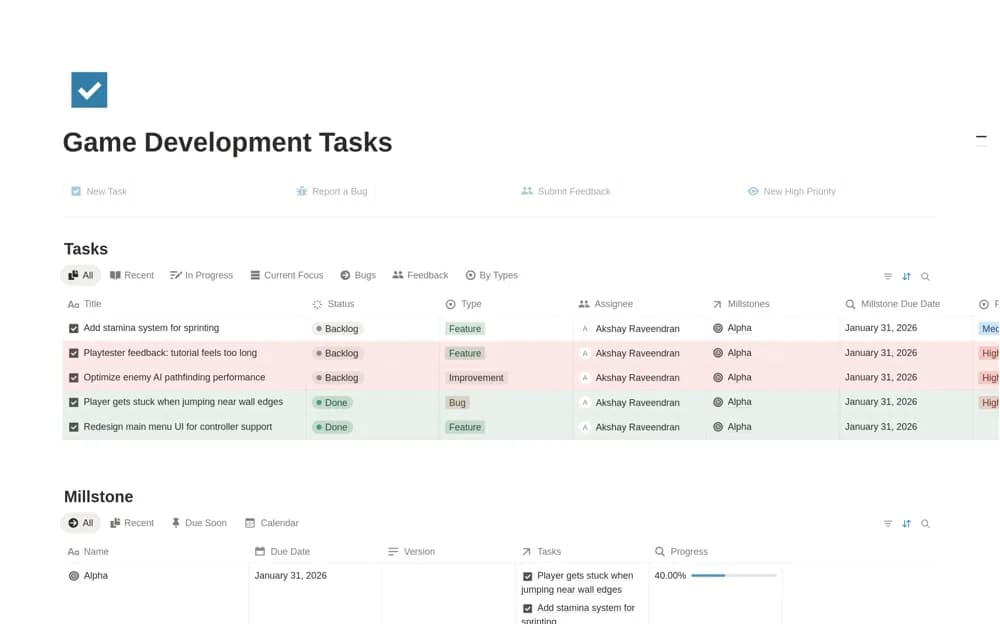Click the Tasks section heading

pos(86,249)
